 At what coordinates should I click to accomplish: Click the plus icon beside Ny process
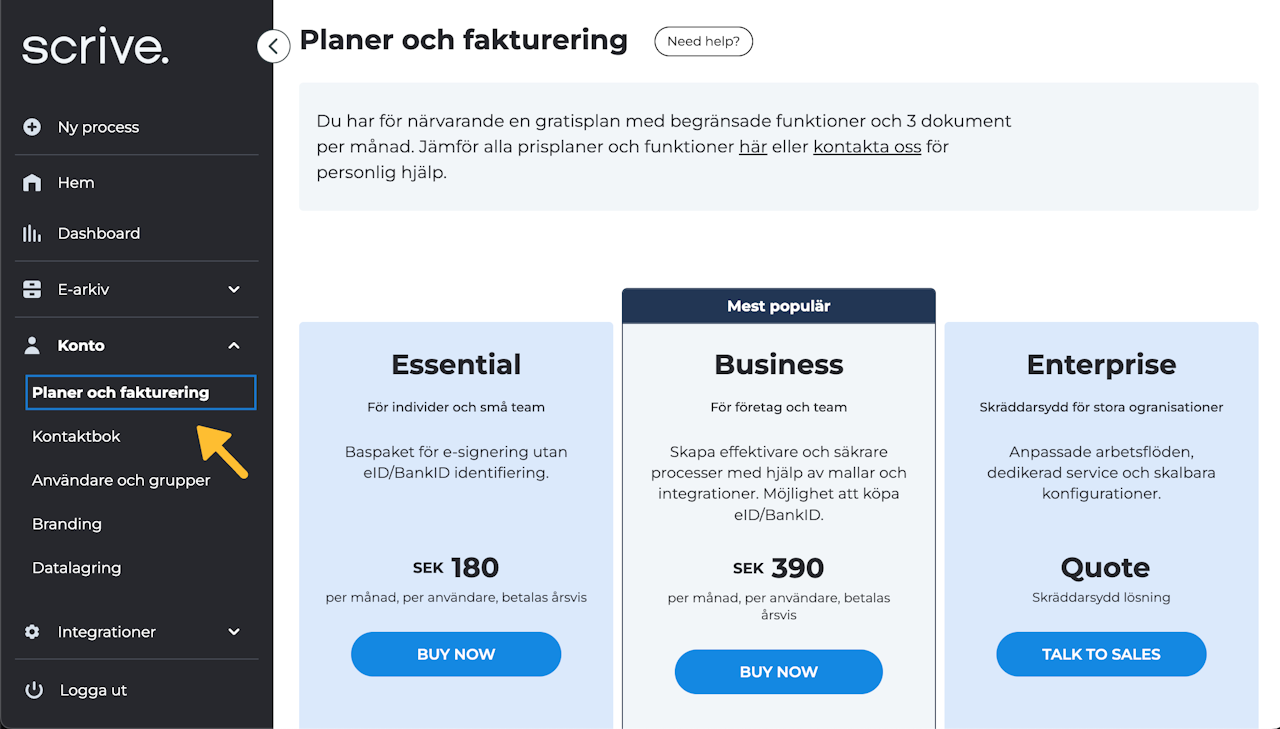click(32, 127)
